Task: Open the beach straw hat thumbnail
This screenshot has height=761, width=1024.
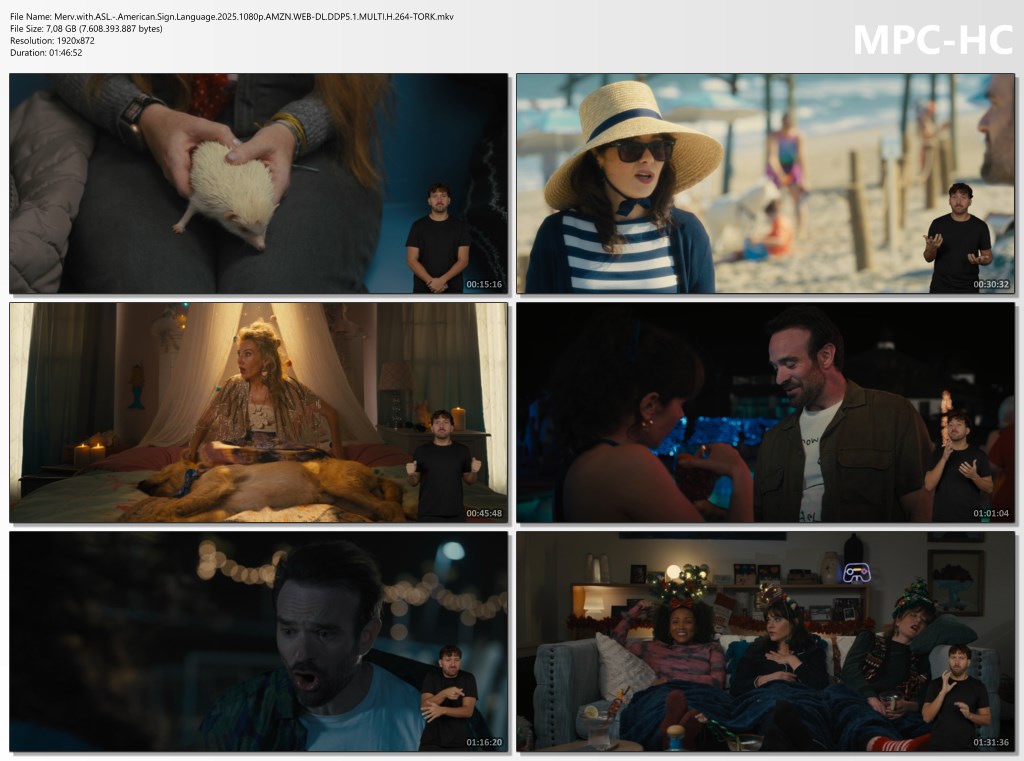Action: (765, 183)
